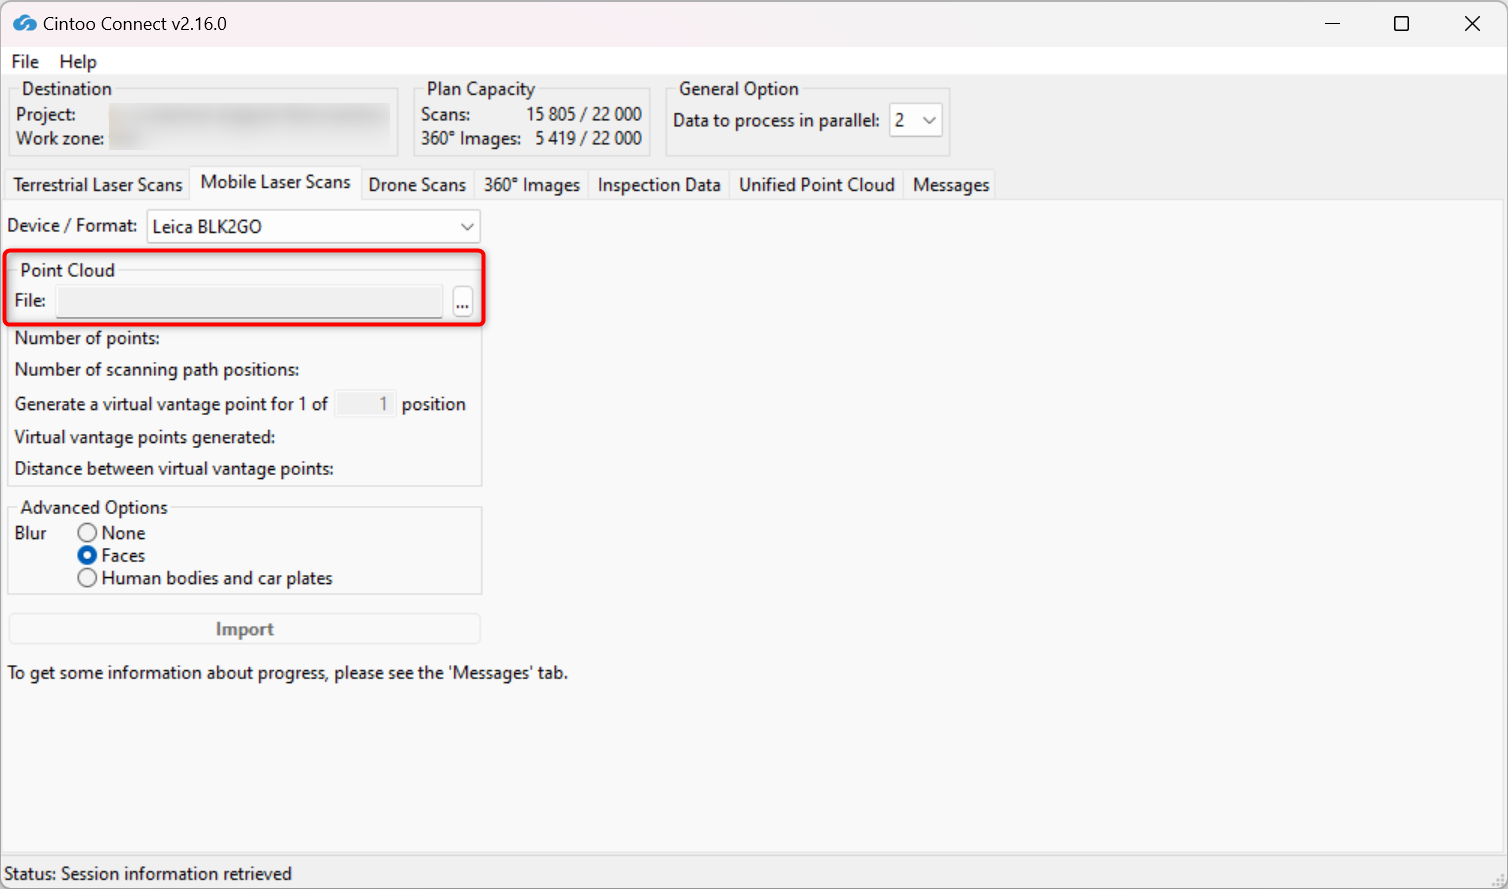Open the File menu
1508x889 pixels.
[x=25, y=62]
